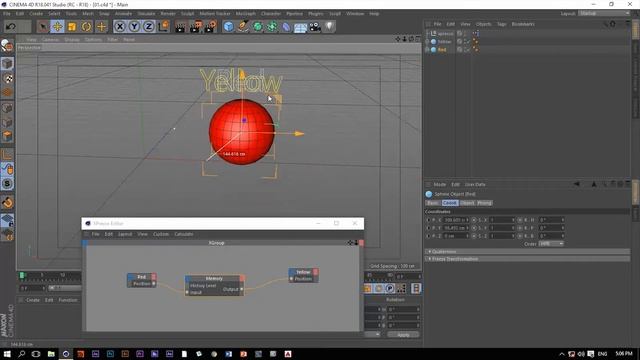Switch to Object tab in Attributes

(467, 203)
